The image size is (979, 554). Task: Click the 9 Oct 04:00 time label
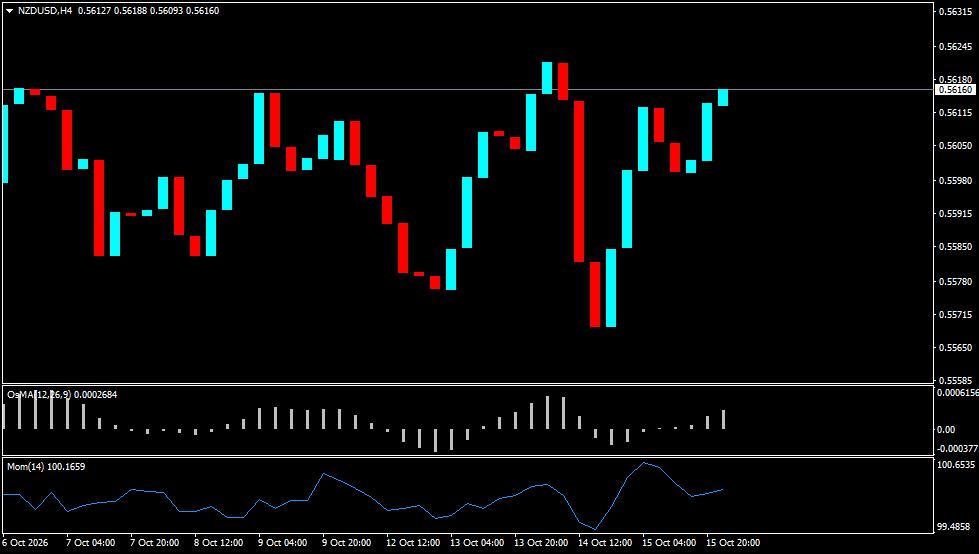pyautogui.click(x=283, y=543)
